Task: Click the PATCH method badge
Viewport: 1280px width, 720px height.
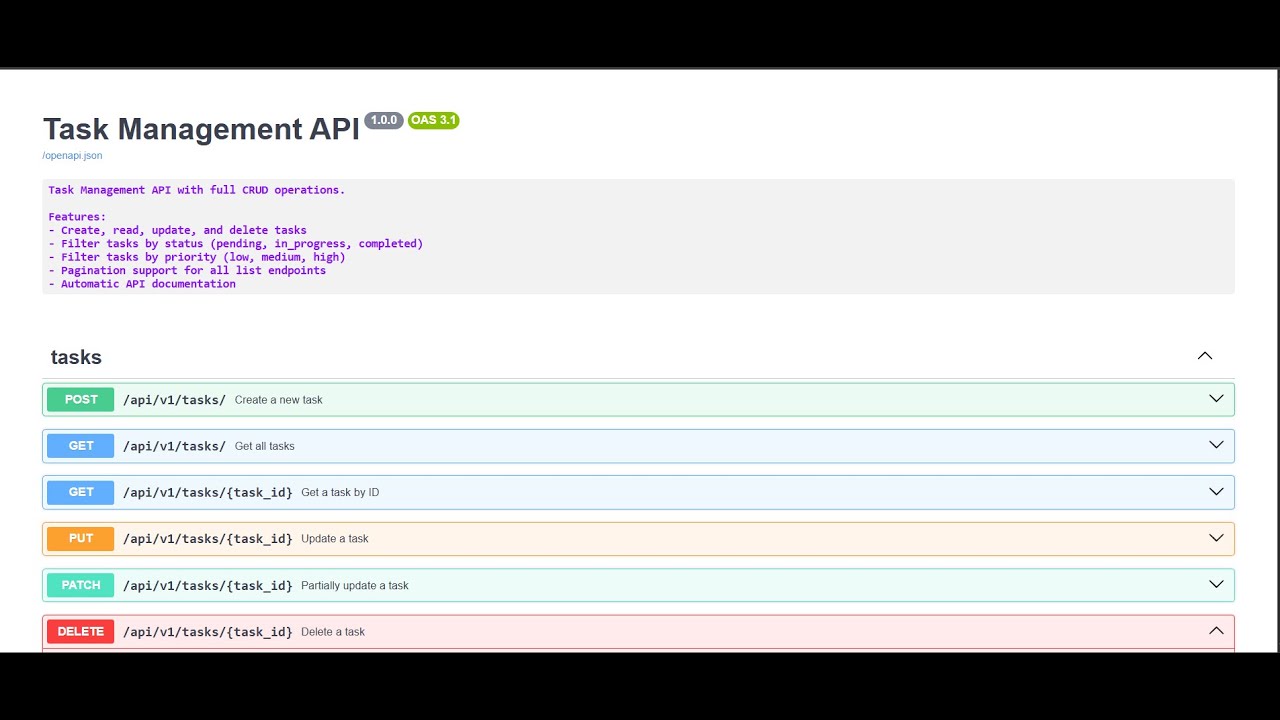Action: pos(81,585)
